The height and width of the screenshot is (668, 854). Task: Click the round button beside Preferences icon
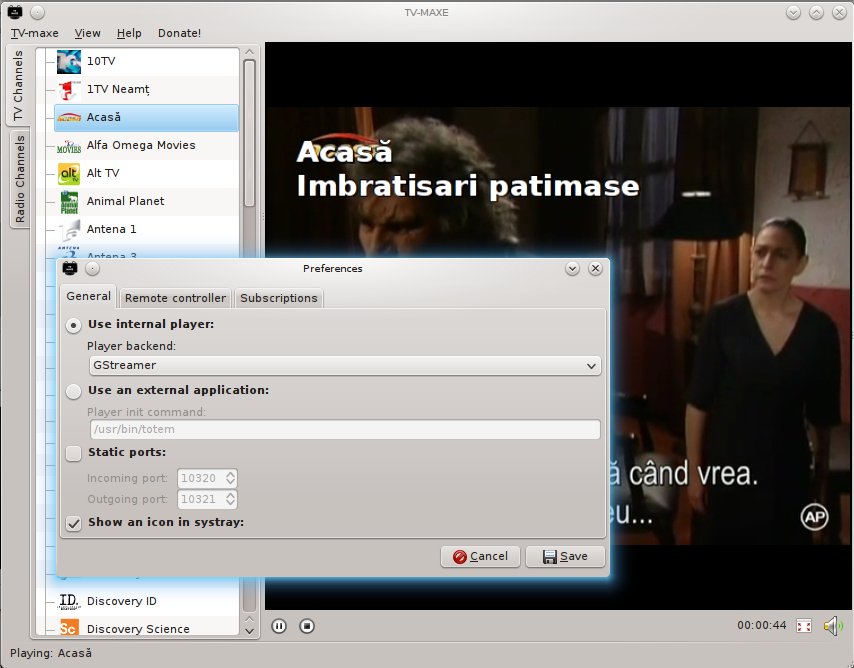point(93,269)
